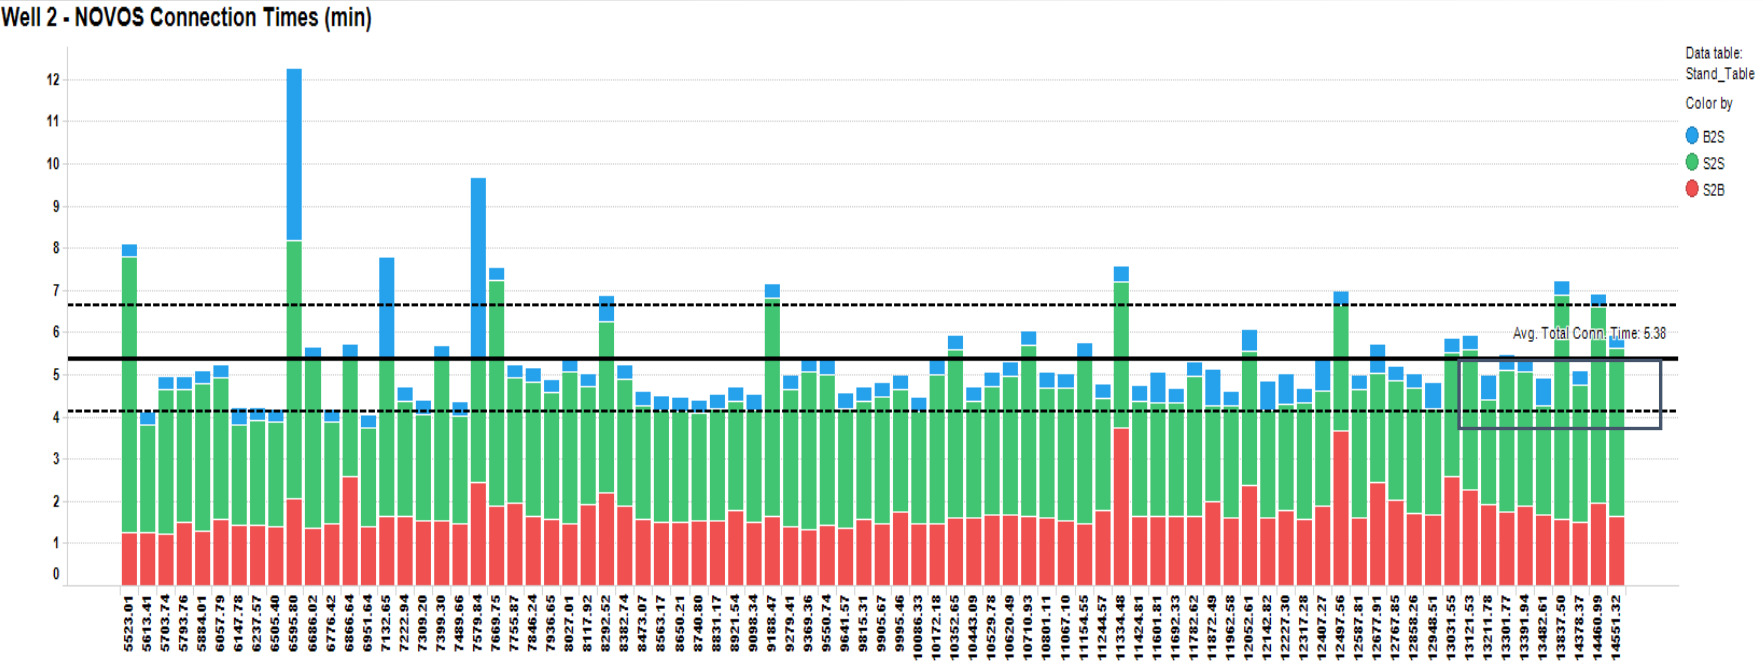Select the S2B legend label
This screenshot has height=669, width=1763.
1714,190
